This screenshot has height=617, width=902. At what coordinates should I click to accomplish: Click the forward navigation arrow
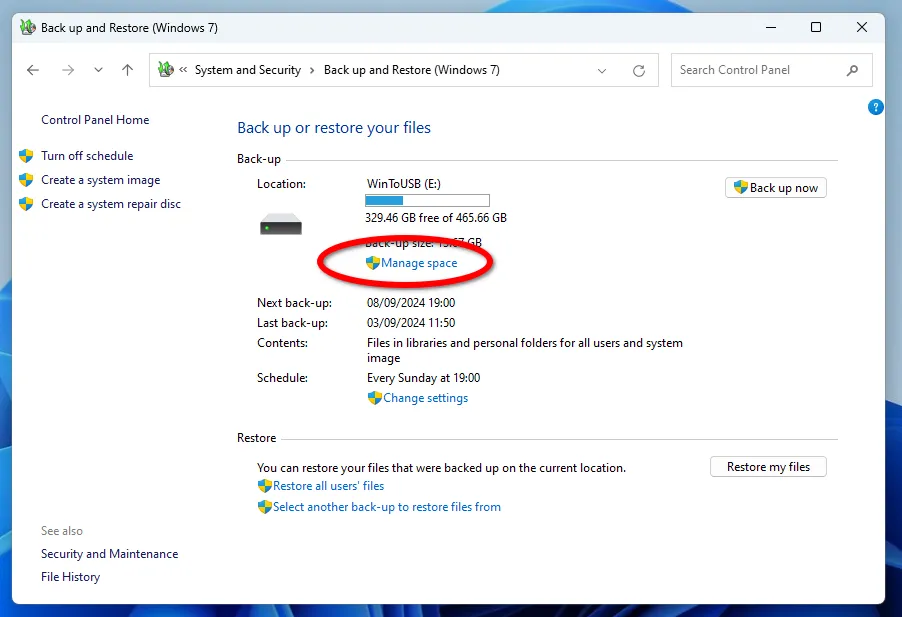tap(67, 70)
